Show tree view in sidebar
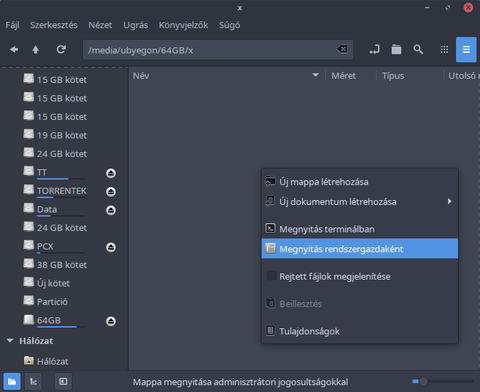Image resolution: width=480 pixels, height=392 pixels. point(33,381)
